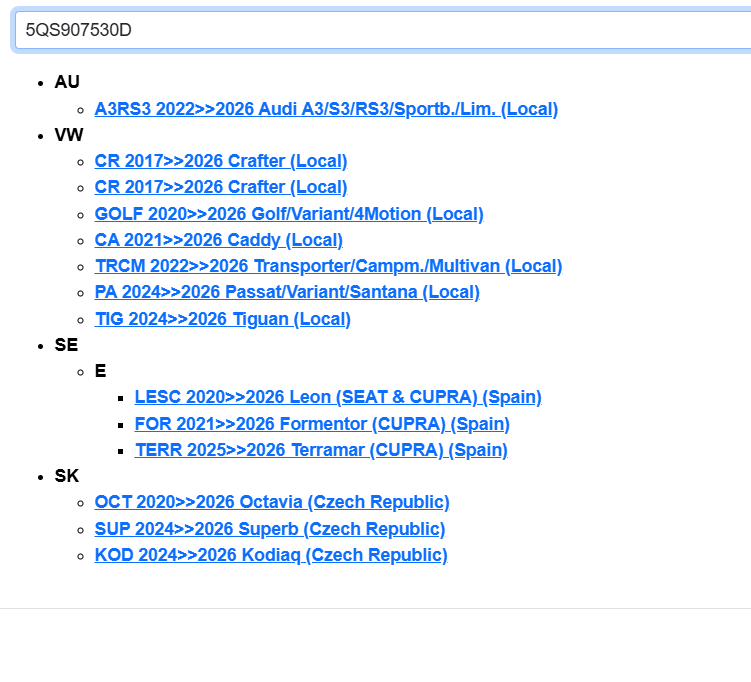Open LESC Leon (SEAT & CUPRA) link
This screenshot has height=682, width=751.
click(338, 397)
